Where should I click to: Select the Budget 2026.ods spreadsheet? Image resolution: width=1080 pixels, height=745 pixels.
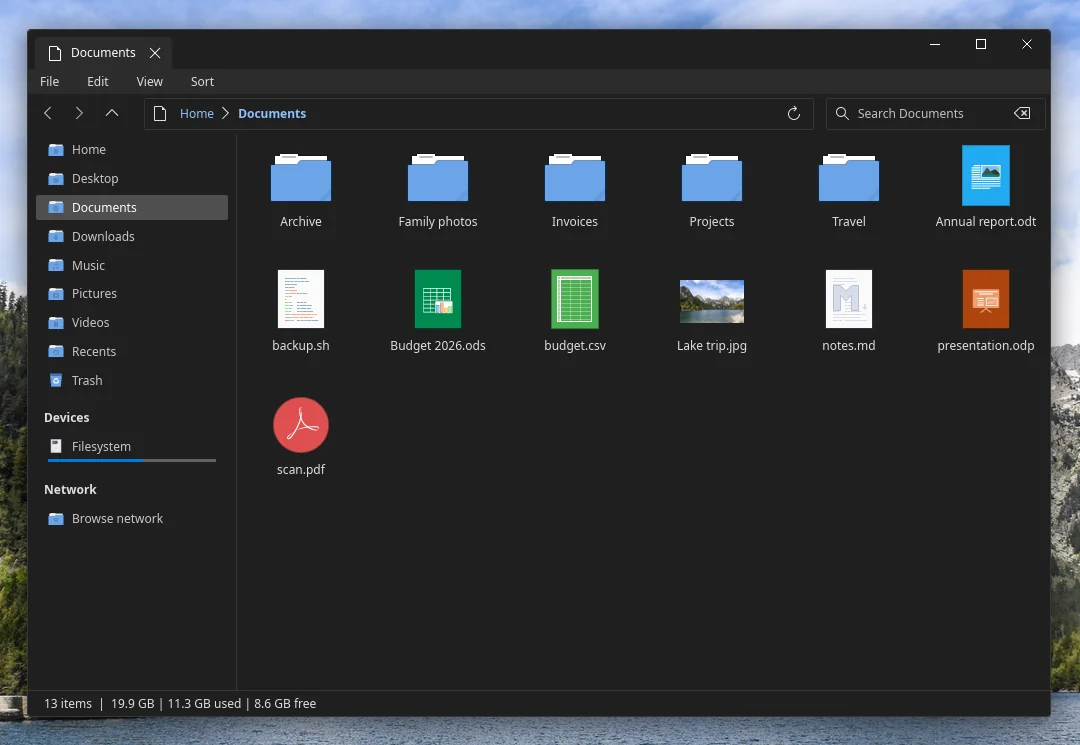tap(437, 299)
